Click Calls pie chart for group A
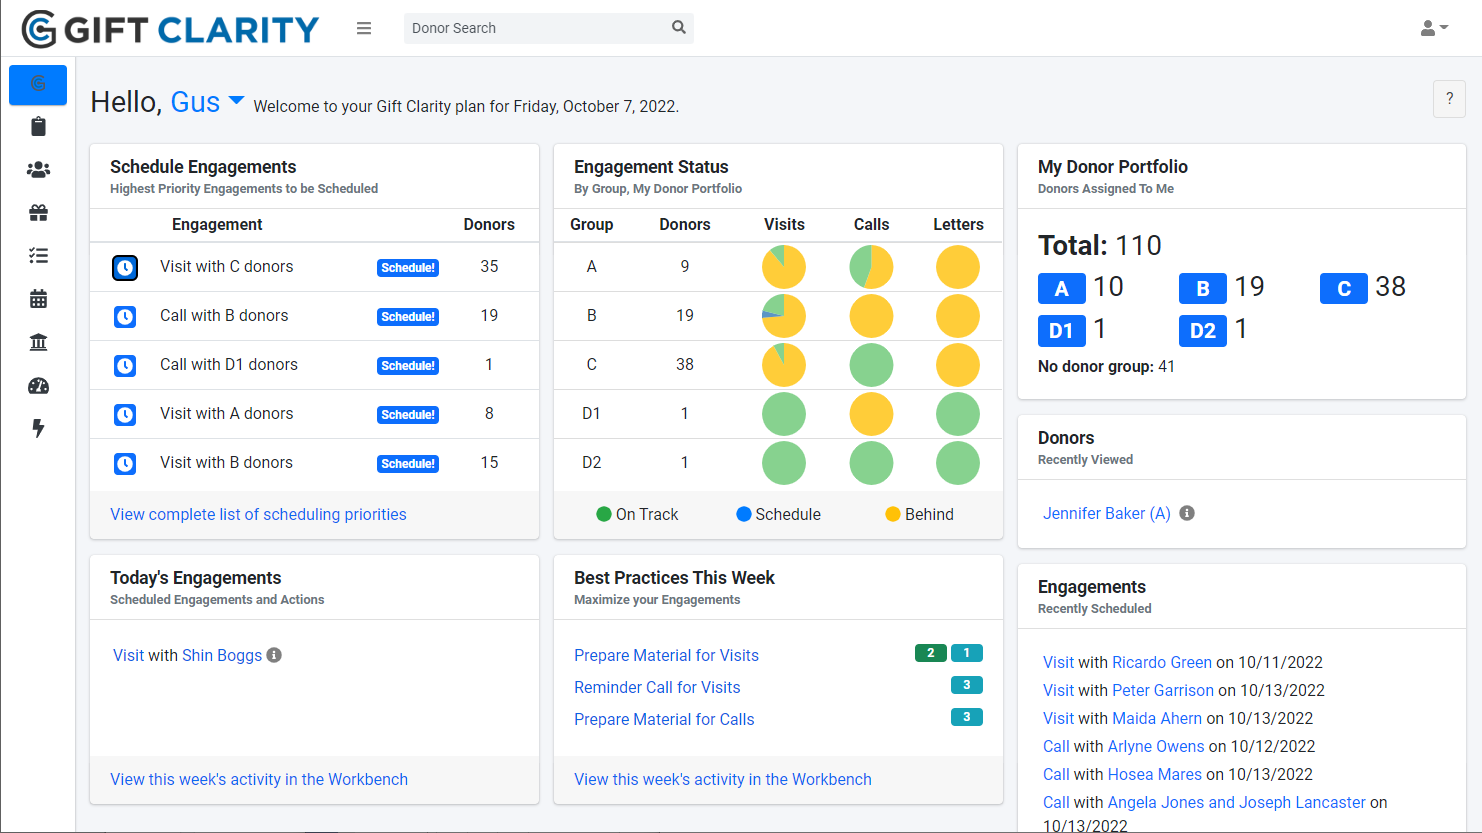This screenshot has width=1482, height=833. pos(871,267)
